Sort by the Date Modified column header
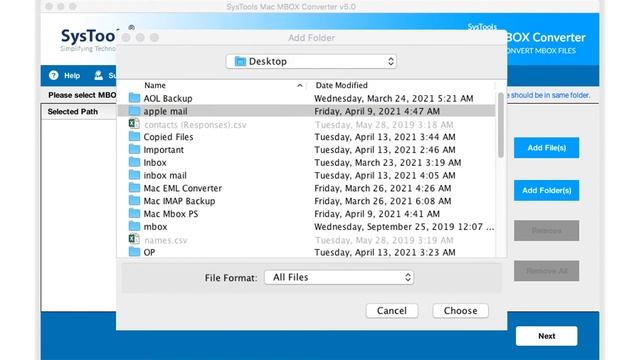This screenshot has width=640, height=360. (x=341, y=85)
